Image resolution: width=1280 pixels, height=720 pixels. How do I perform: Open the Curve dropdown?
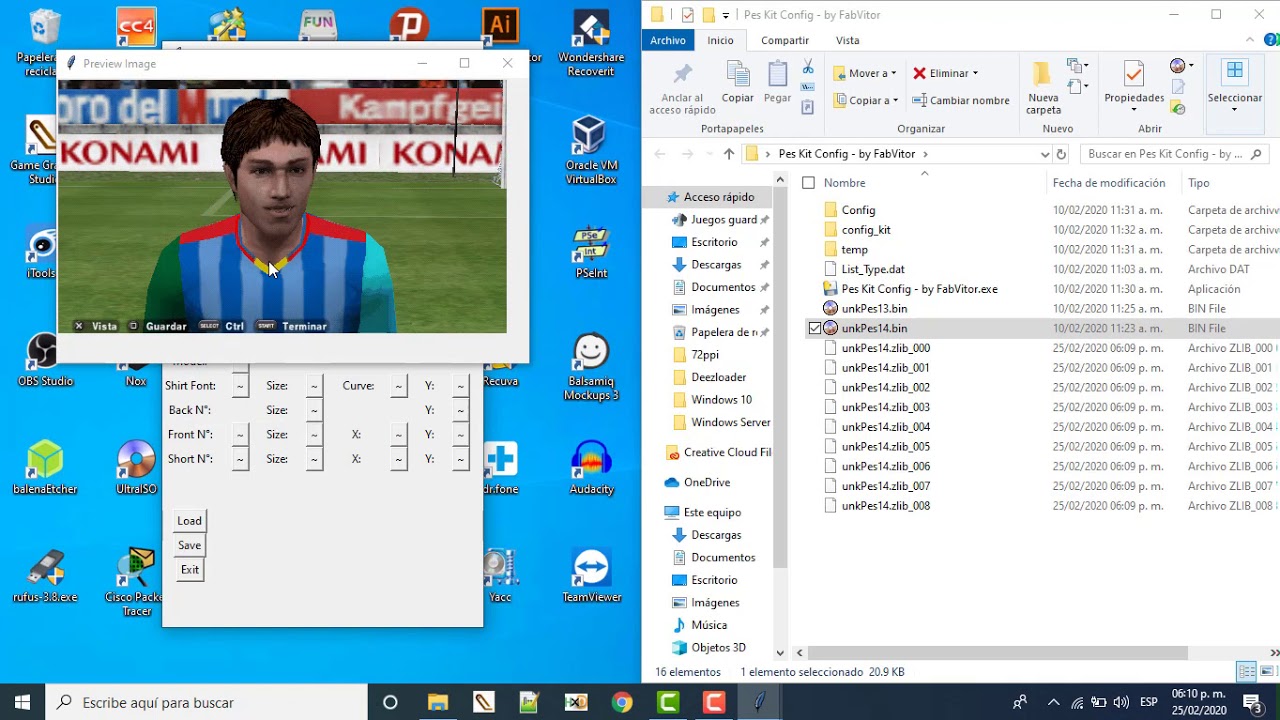pyautogui.click(x=399, y=386)
